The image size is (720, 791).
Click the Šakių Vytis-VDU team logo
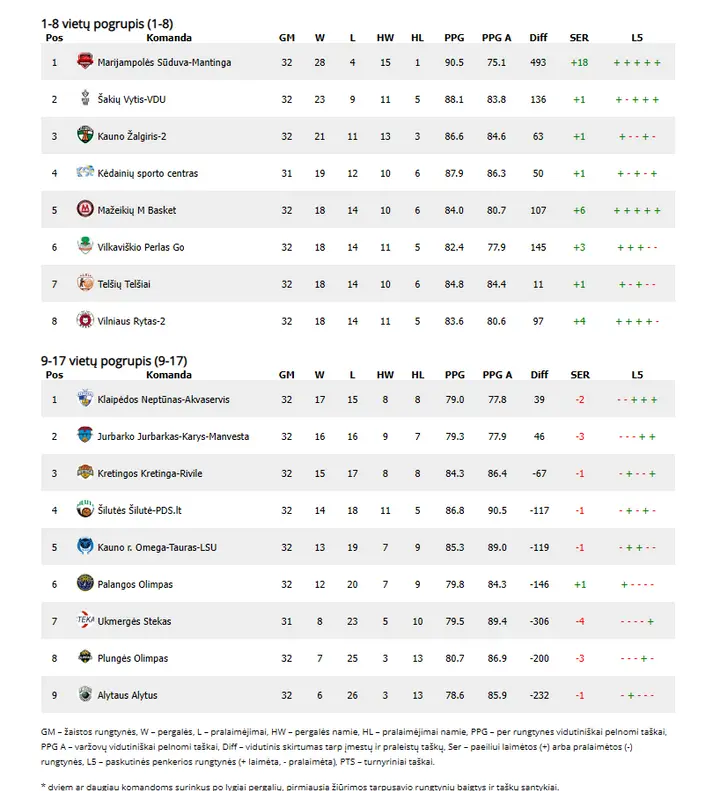coord(85,97)
